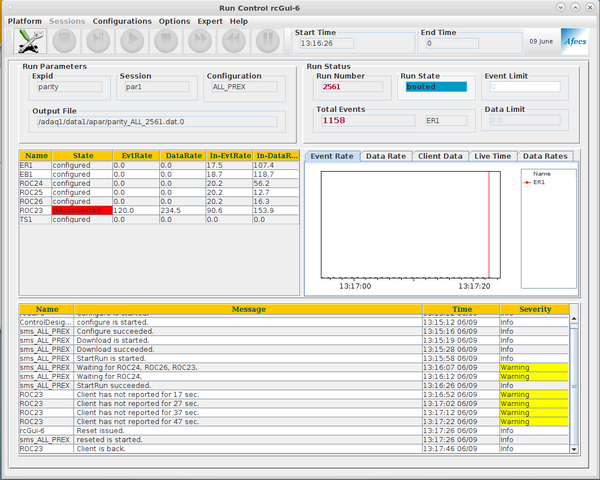The image size is (600, 480).
Task: Click the ER1 legend entry in chart
Action: [x=535, y=182]
